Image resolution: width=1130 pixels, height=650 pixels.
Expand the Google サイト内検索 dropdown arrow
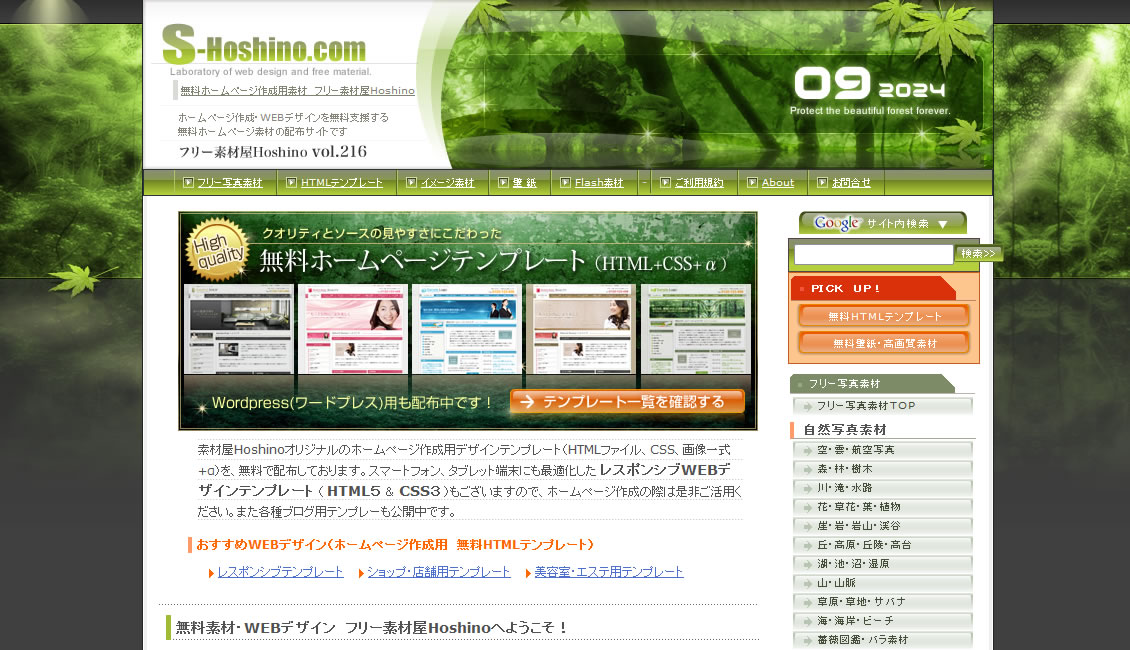coord(943,224)
